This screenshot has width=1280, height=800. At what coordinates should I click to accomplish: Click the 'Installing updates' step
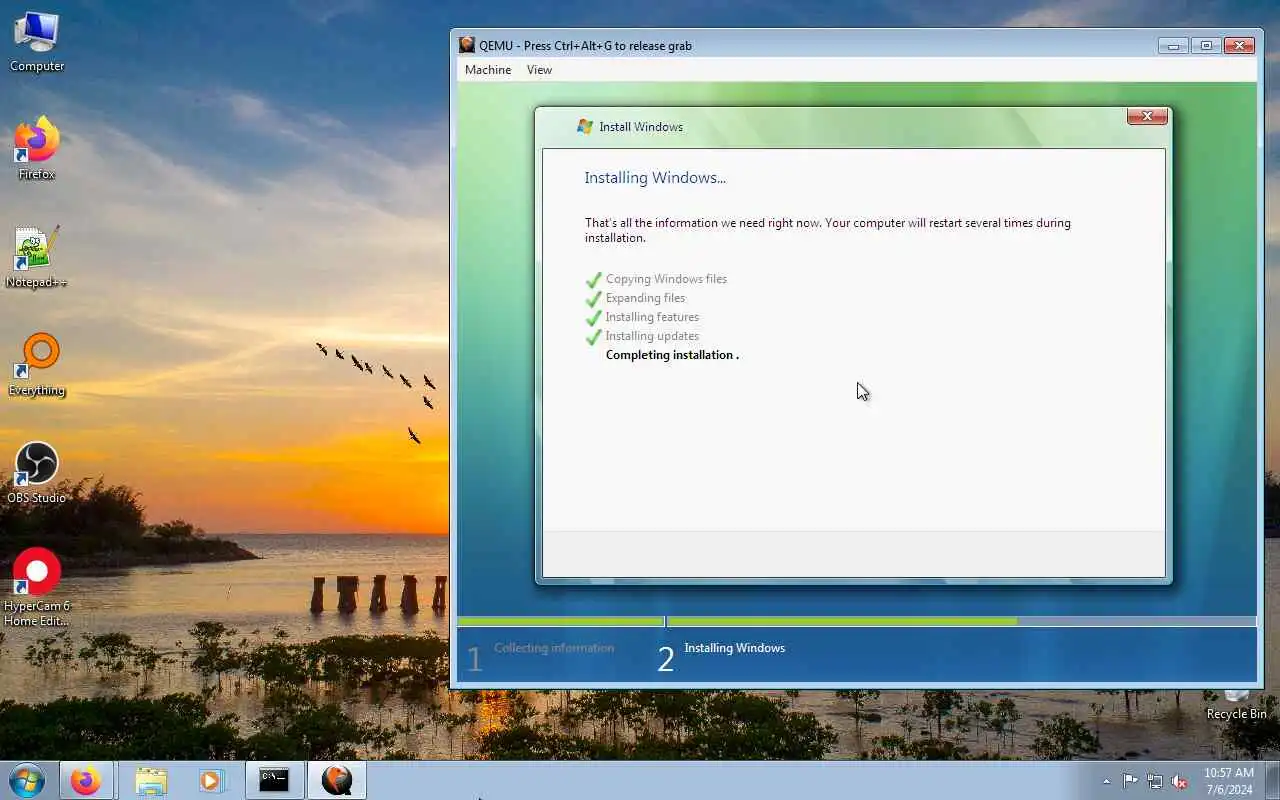(652, 336)
